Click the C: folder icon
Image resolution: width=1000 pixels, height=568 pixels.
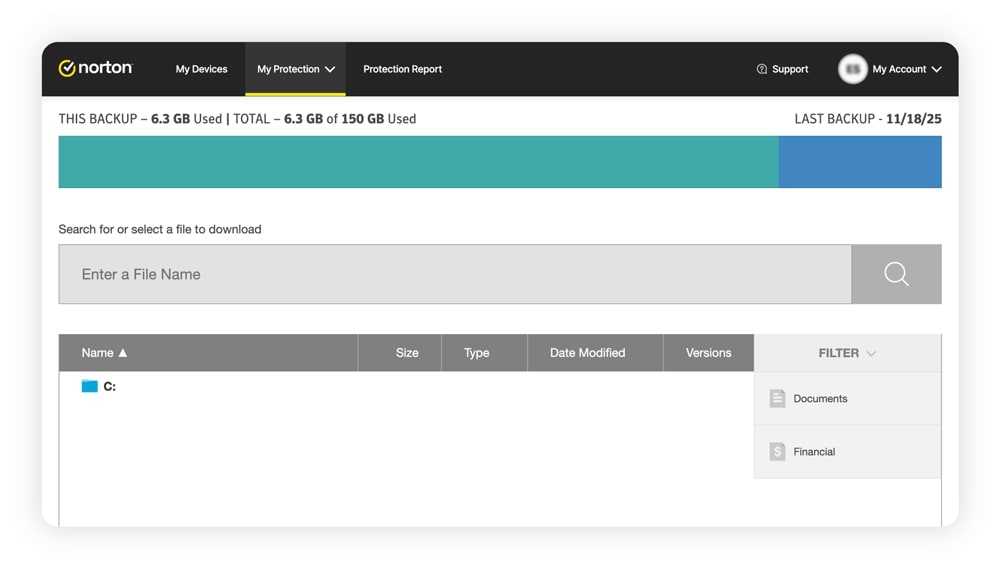89,386
